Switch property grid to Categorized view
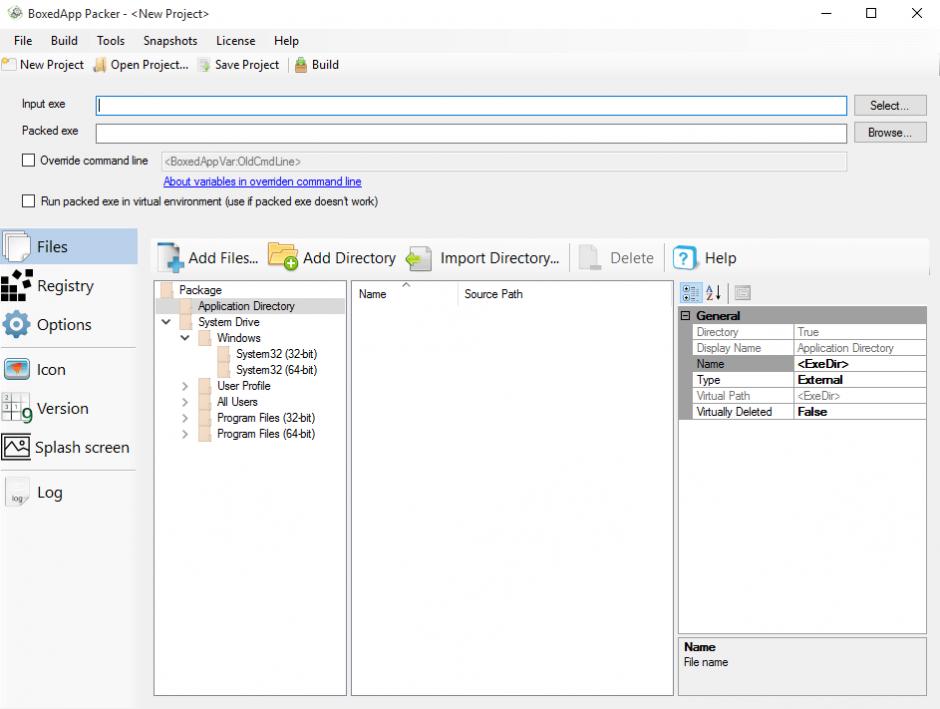Image resolution: width=940 pixels, height=709 pixels. click(x=690, y=292)
